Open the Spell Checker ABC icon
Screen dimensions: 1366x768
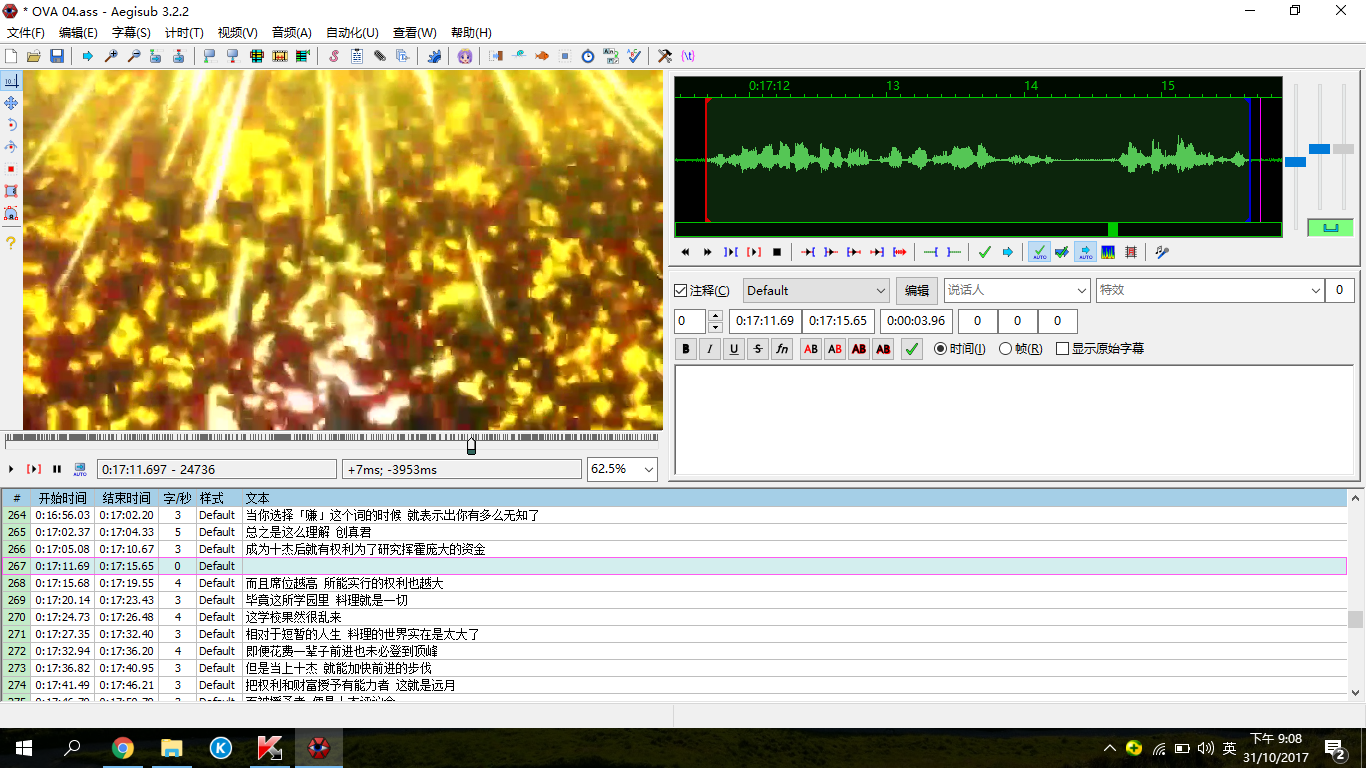[634, 56]
